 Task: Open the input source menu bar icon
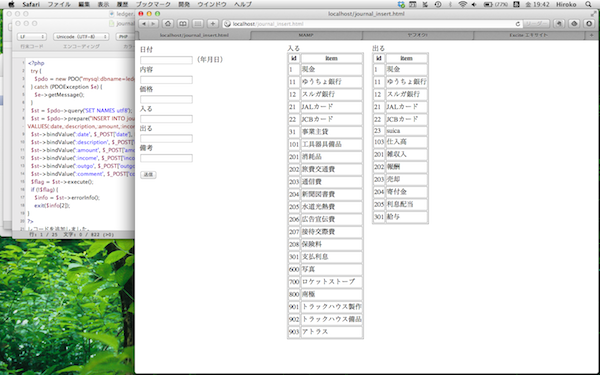click(516, 5)
